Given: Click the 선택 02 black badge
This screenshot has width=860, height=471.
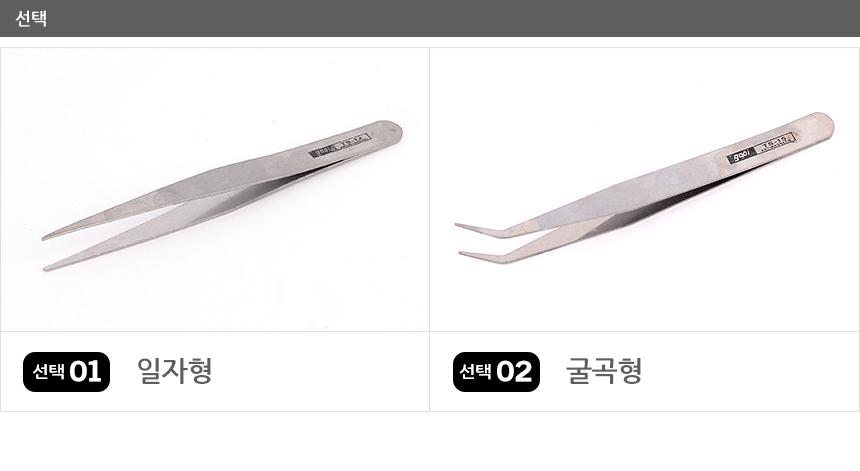Looking at the screenshot, I should (x=496, y=372).
